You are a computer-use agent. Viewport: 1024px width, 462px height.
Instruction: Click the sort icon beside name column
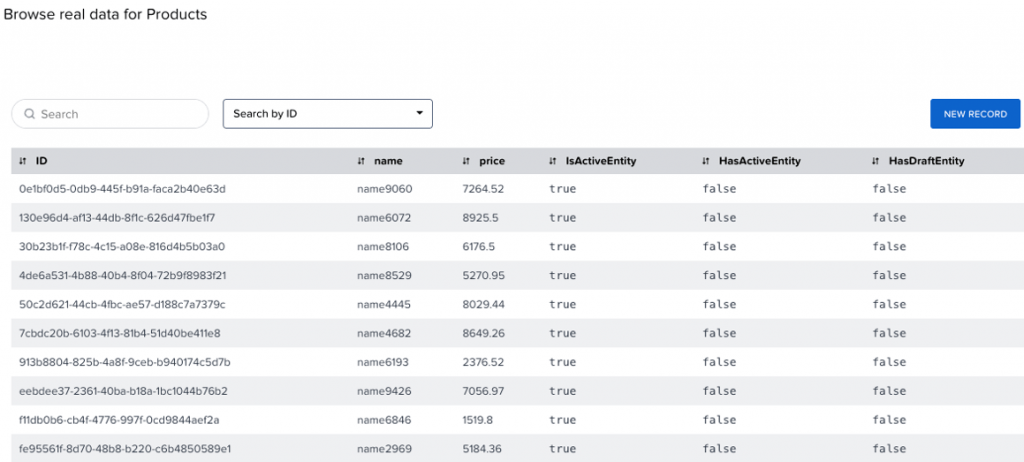(361, 161)
